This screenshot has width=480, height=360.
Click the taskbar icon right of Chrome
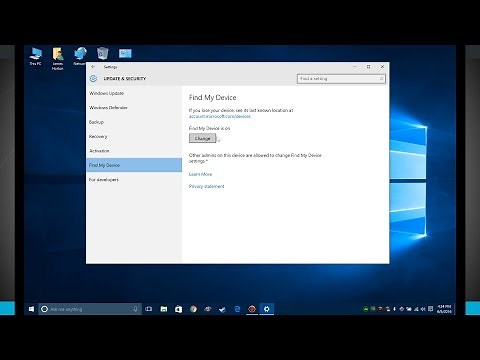208,309
